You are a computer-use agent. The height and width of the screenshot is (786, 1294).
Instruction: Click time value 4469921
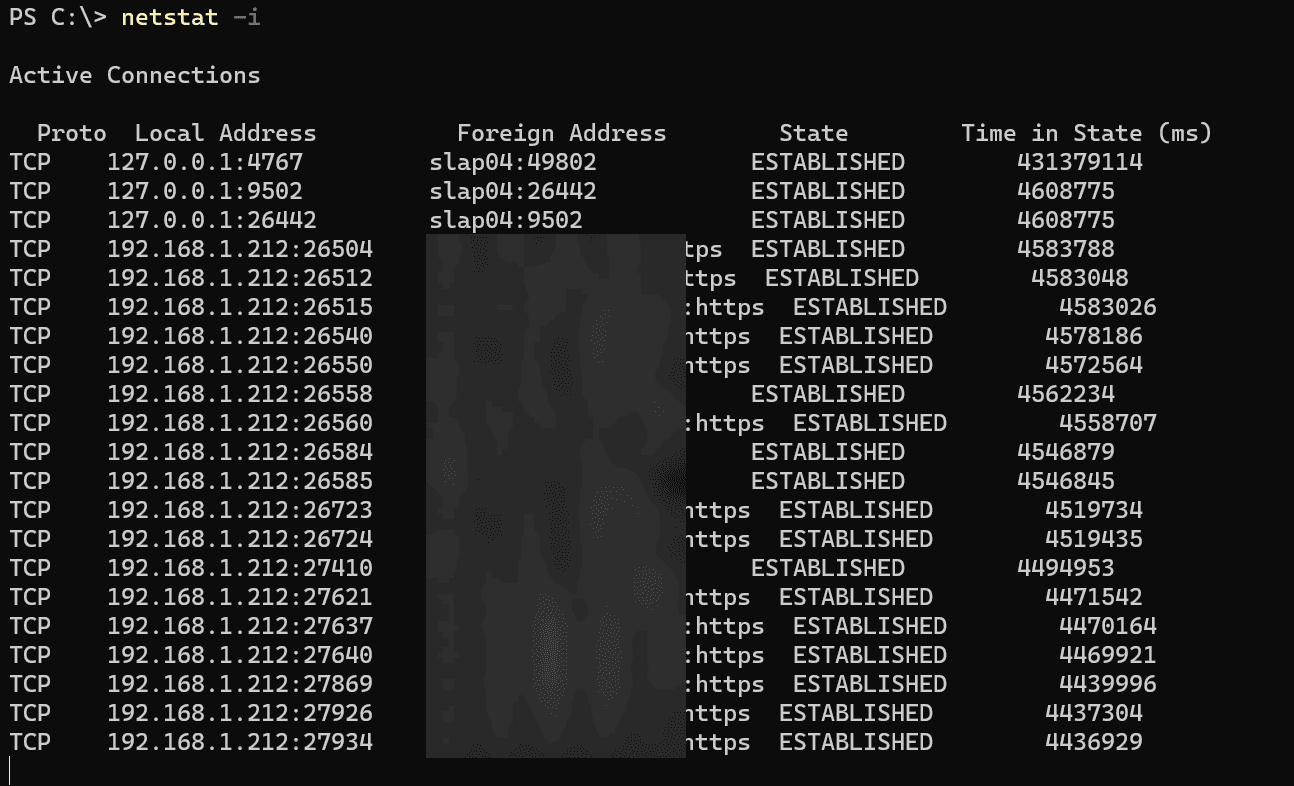(1108, 655)
